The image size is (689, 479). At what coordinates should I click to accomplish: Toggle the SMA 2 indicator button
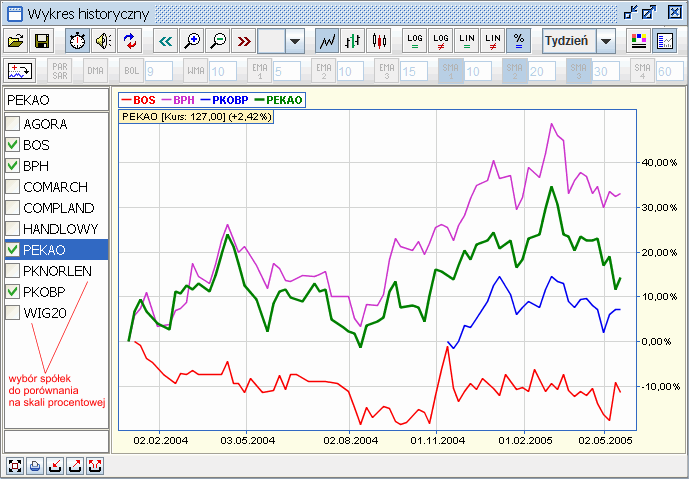(x=515, y=71)
